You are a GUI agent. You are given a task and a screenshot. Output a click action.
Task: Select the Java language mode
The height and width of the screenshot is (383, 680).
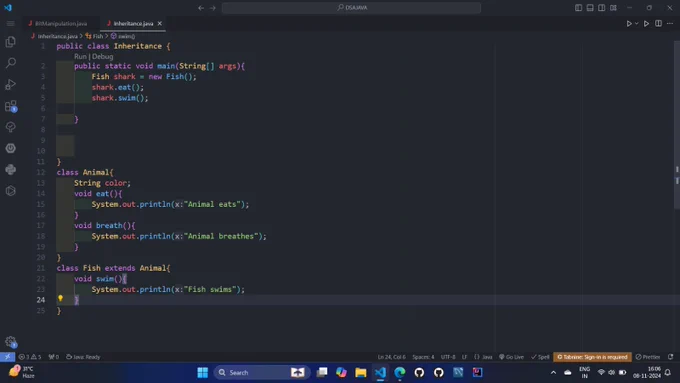[483, 357]
